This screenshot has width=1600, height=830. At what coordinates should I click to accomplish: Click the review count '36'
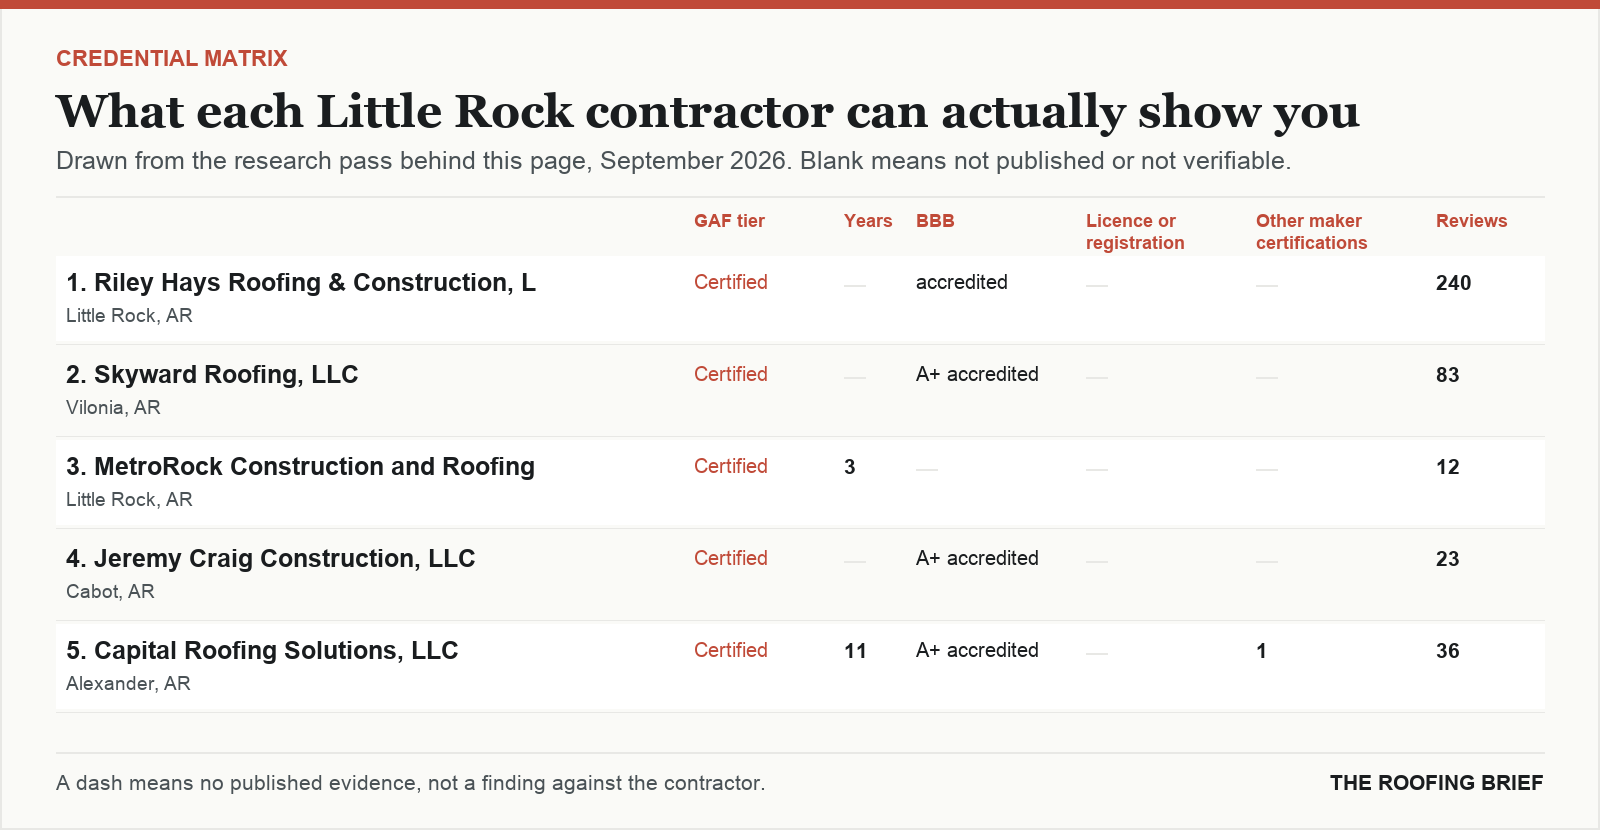click(x=1448, y=651)
